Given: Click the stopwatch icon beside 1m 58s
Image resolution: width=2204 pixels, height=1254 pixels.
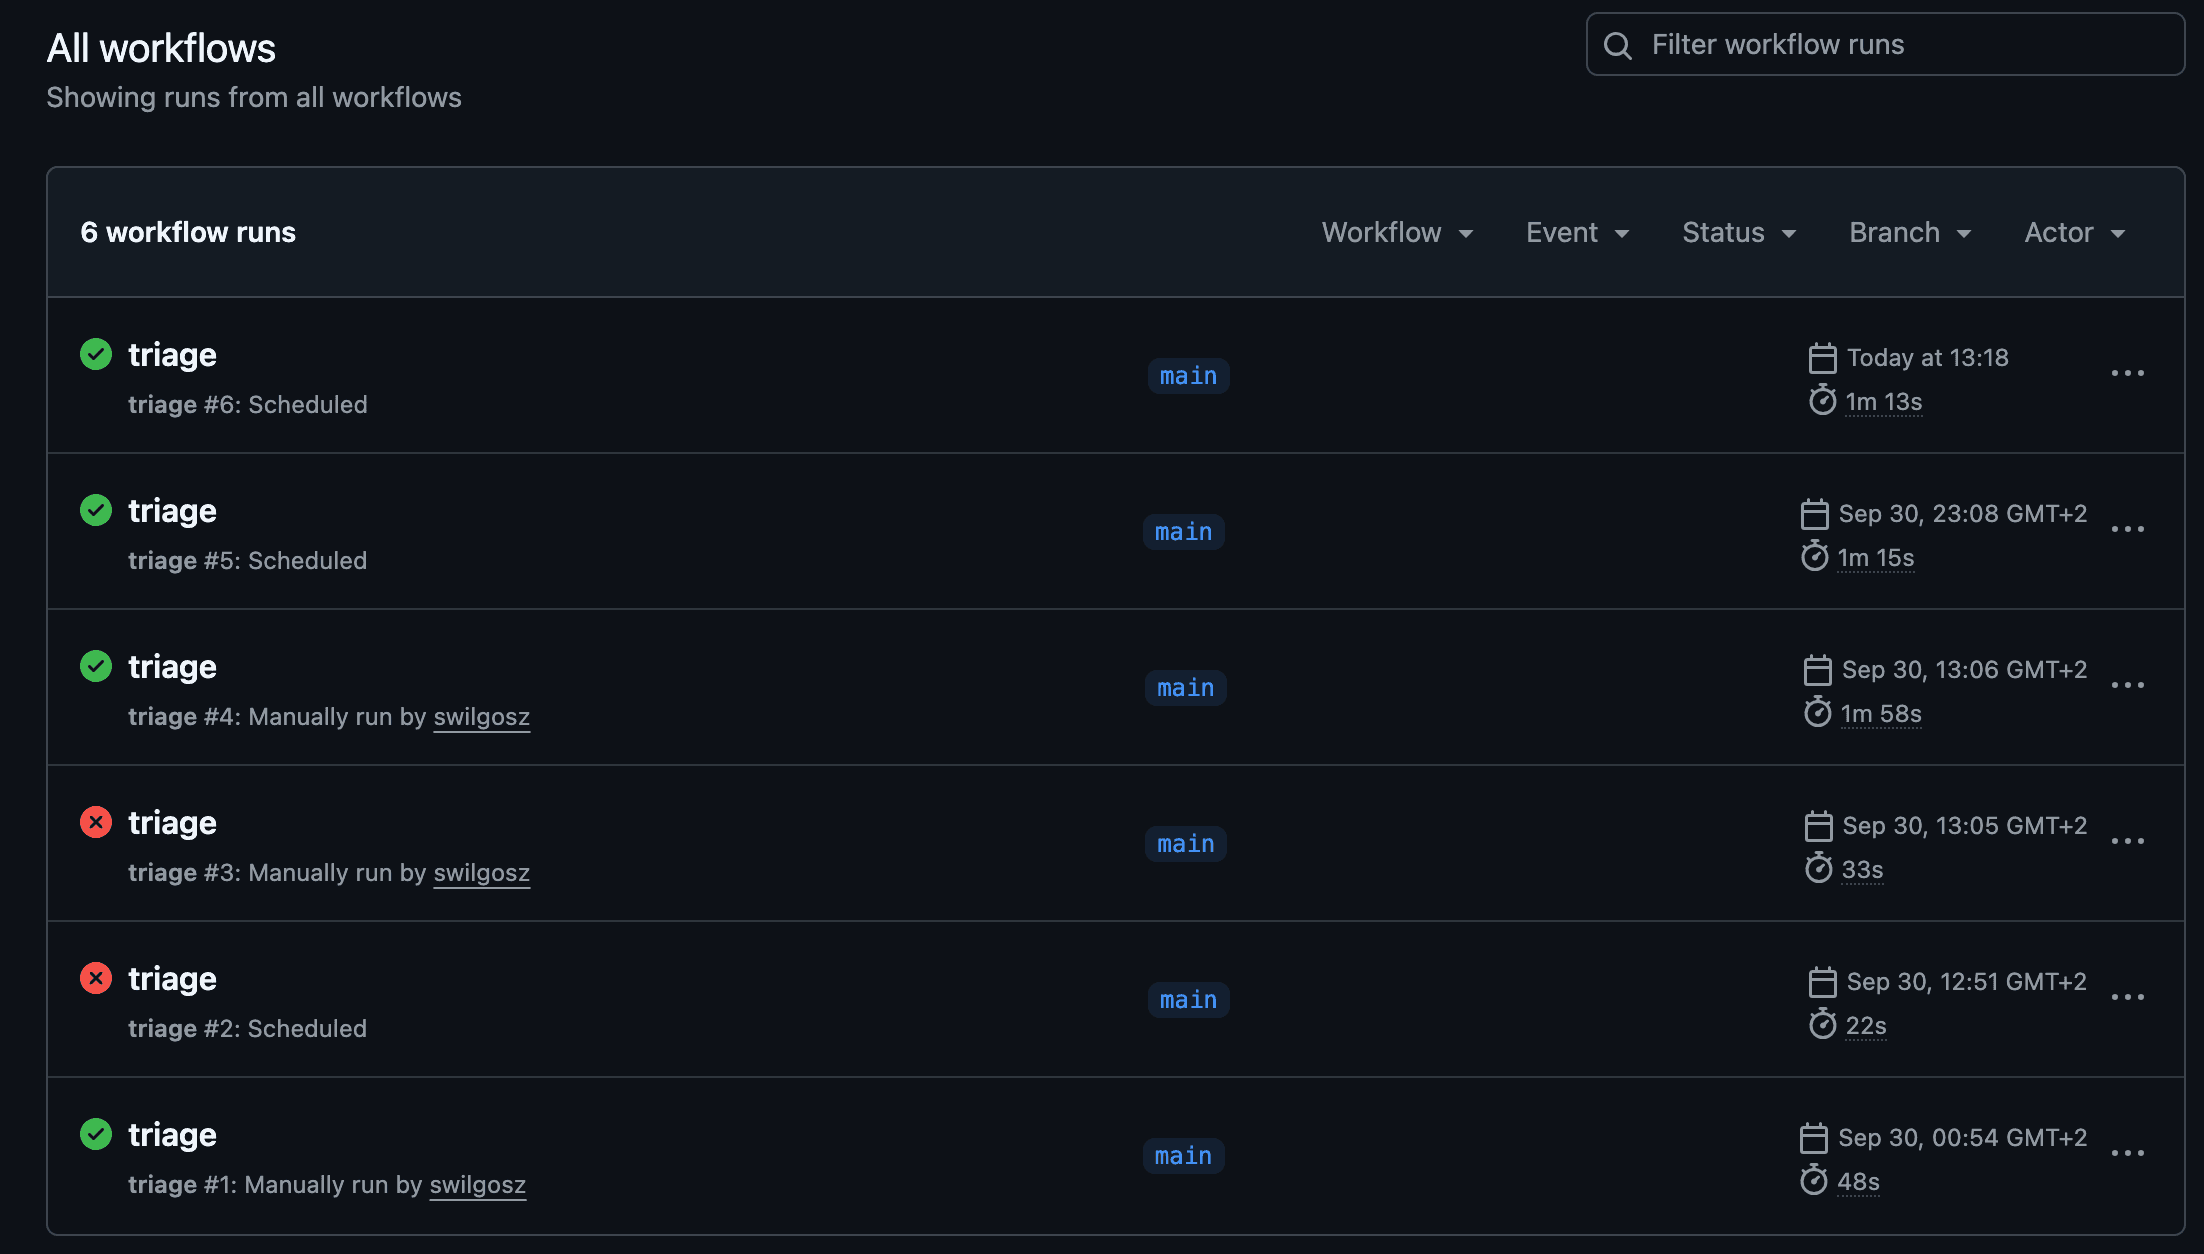Looking at the screenshot, I should pyautogui.click(x=1818, y=712).
